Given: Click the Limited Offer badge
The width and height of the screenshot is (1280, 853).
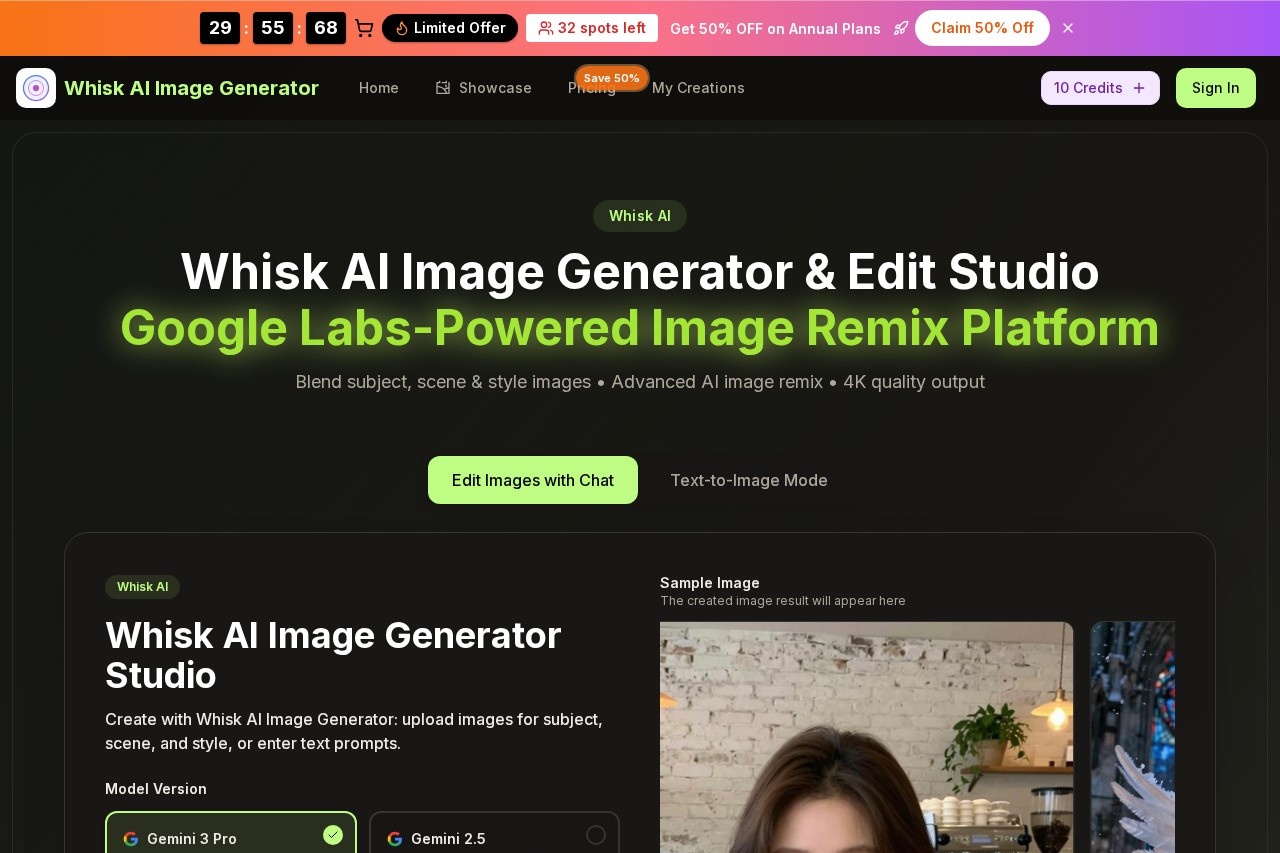Looking at the screenshot, I should (450, 28).
